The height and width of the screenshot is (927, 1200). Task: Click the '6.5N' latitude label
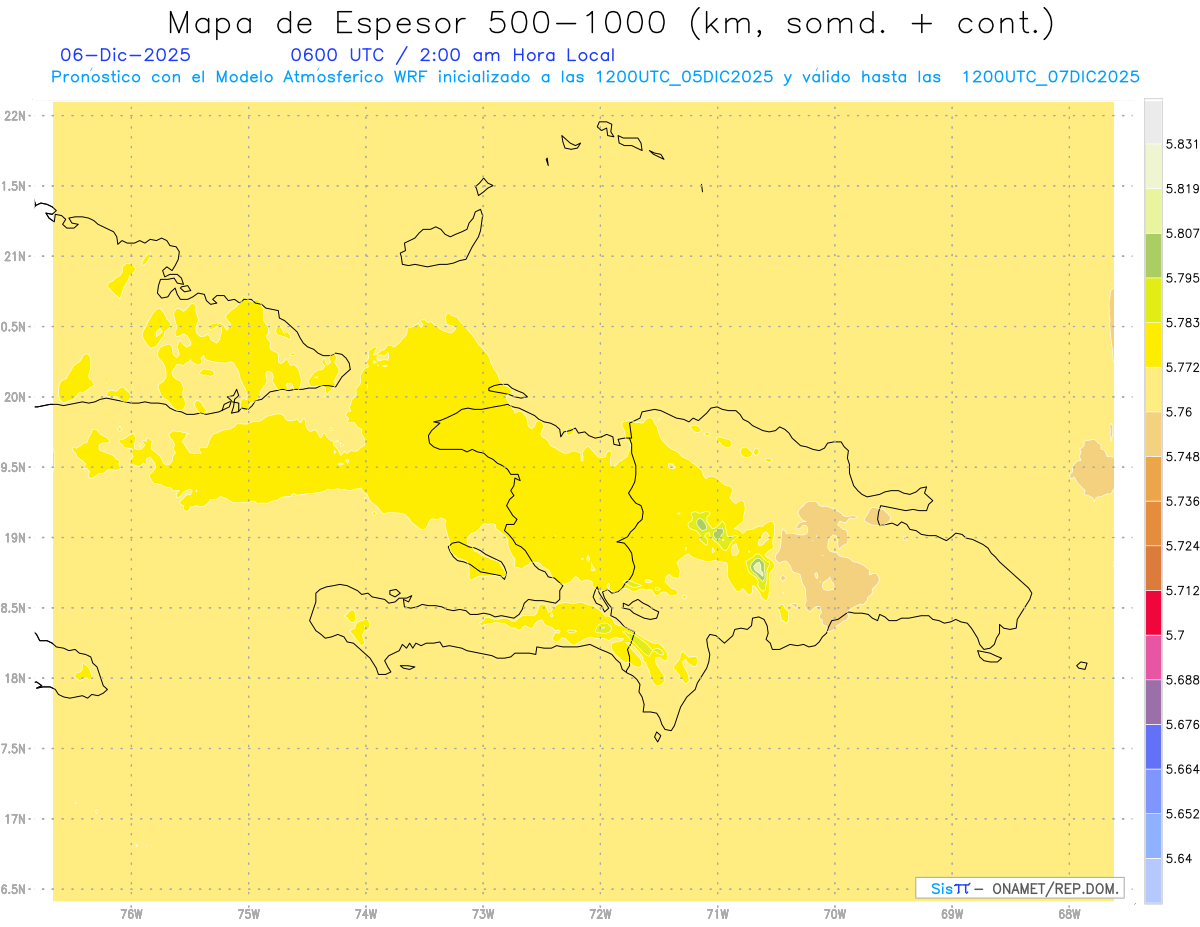[15, 889]
